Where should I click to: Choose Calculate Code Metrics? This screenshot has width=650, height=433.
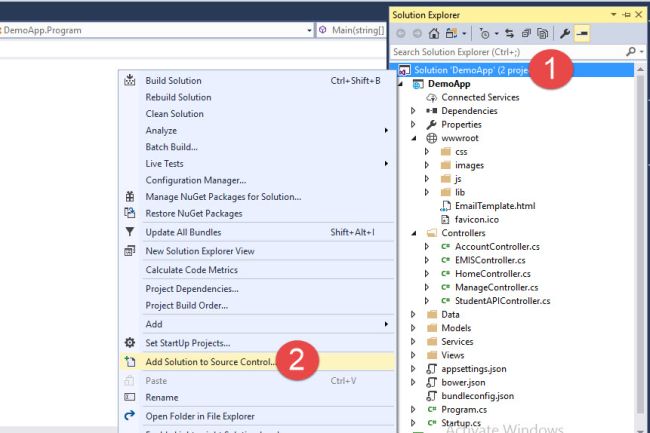(257, 270)
